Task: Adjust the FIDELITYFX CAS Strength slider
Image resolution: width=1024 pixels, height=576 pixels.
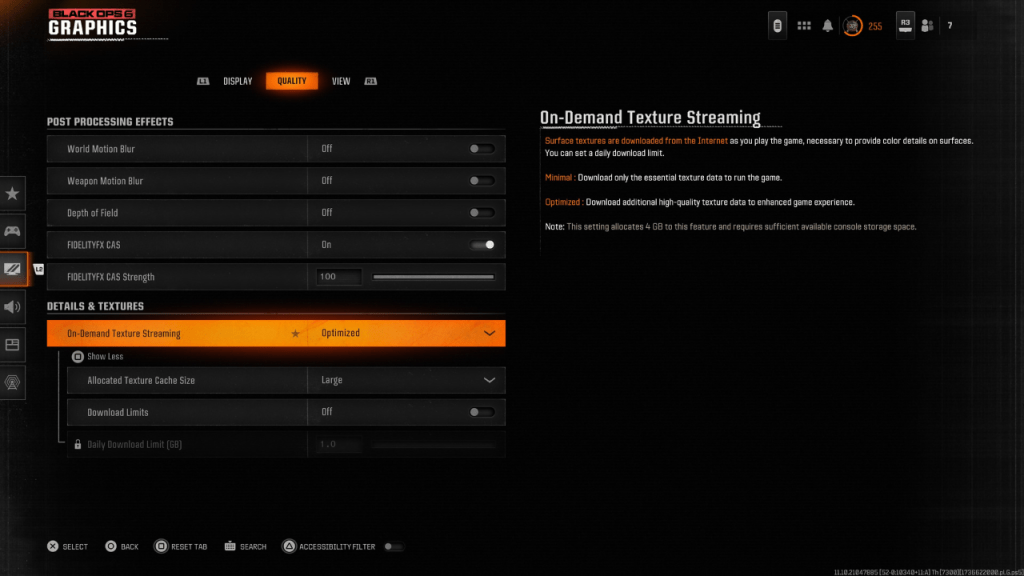Action: coord(434,276)
